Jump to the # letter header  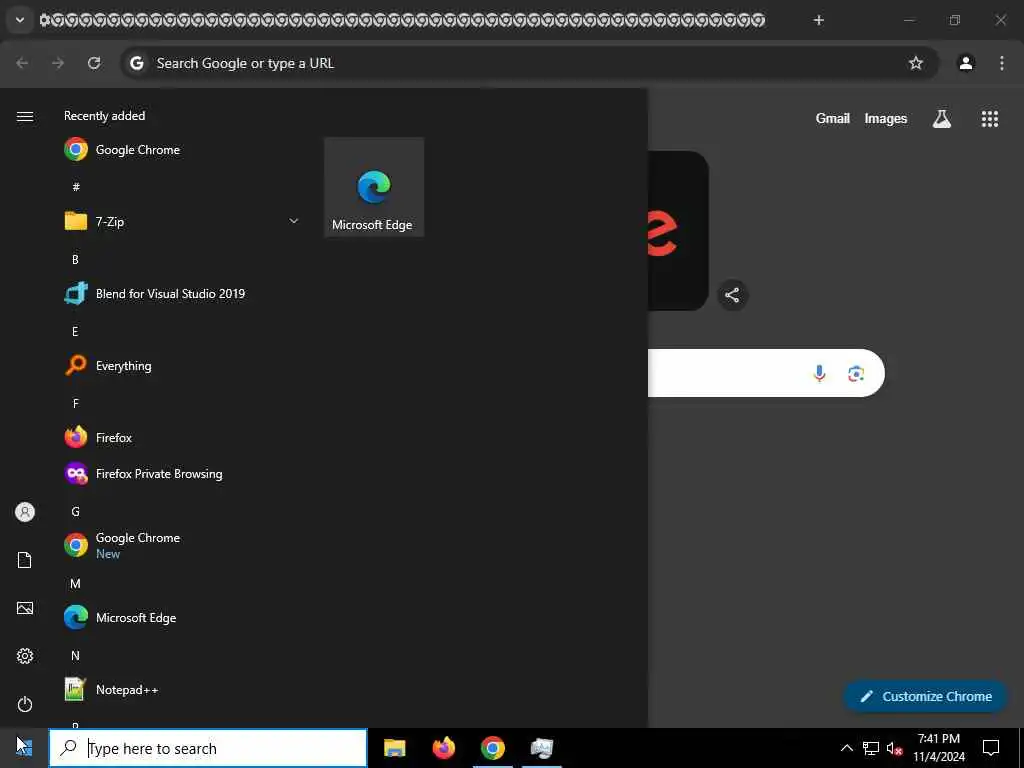(76, 187)
